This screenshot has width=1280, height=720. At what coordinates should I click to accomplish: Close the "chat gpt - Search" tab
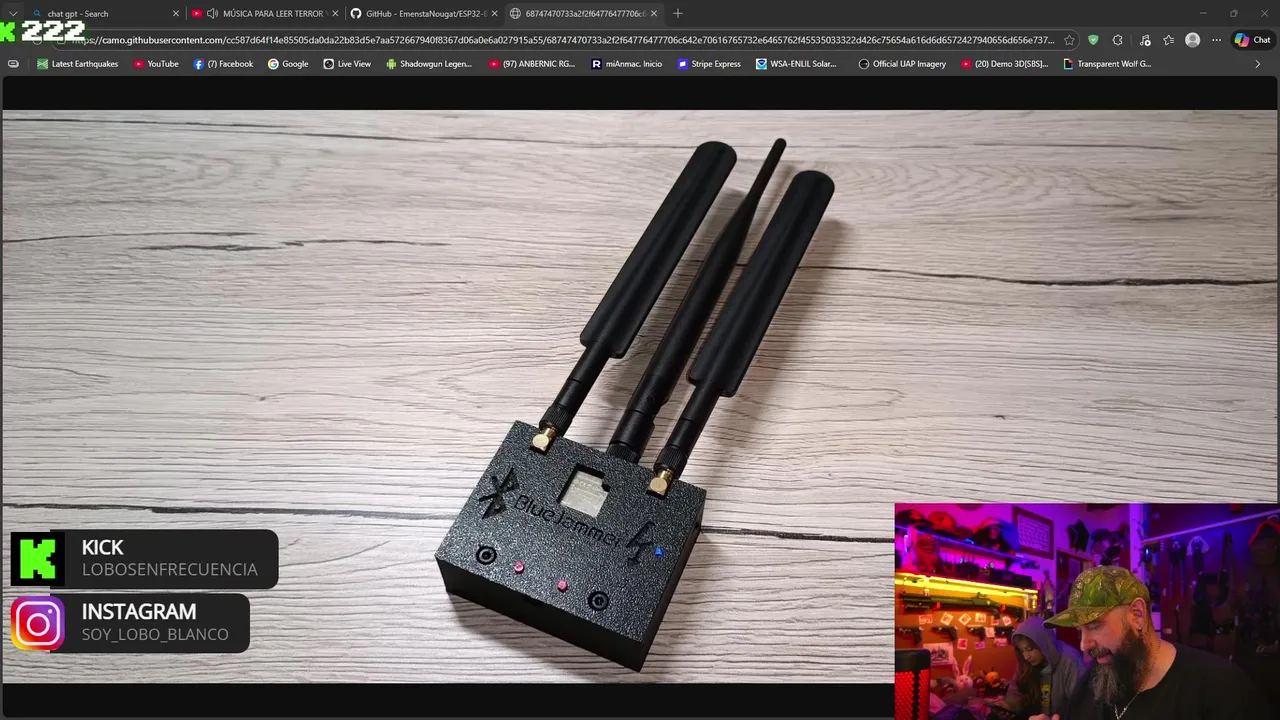point(176,14)
